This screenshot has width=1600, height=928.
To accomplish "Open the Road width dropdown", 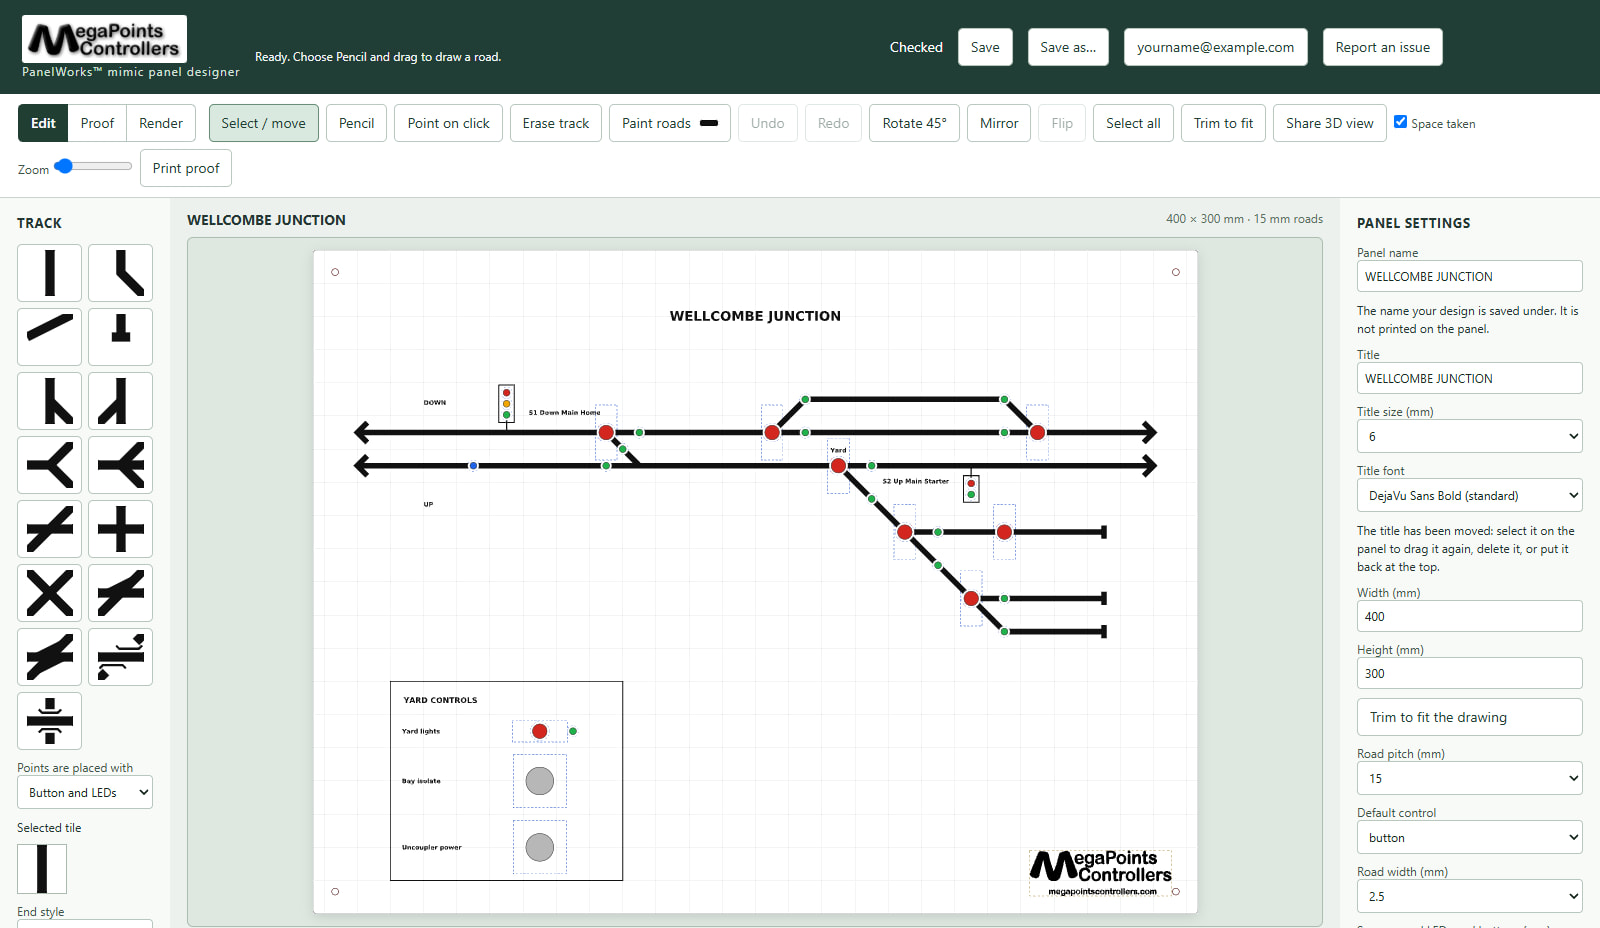I will (x=1469, y=896).
